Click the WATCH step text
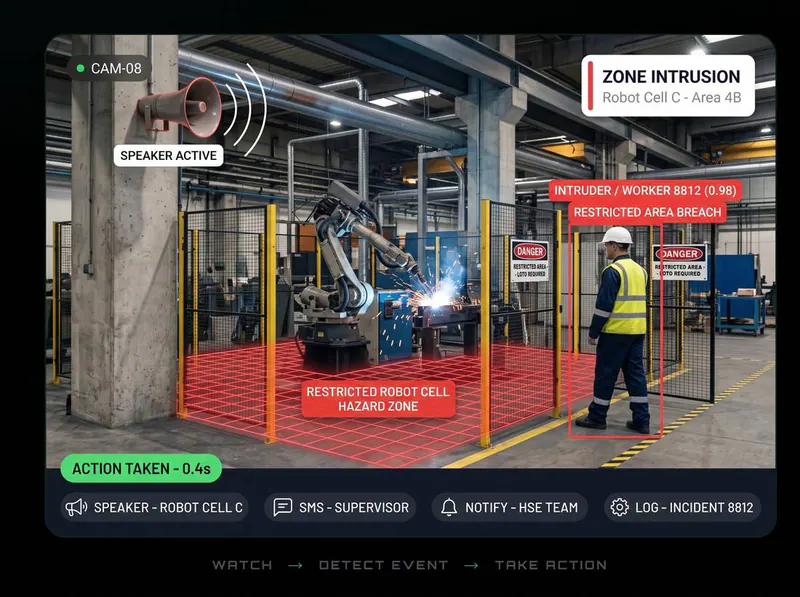The width and height of the screenshot is (800, 597). point(242,565)
